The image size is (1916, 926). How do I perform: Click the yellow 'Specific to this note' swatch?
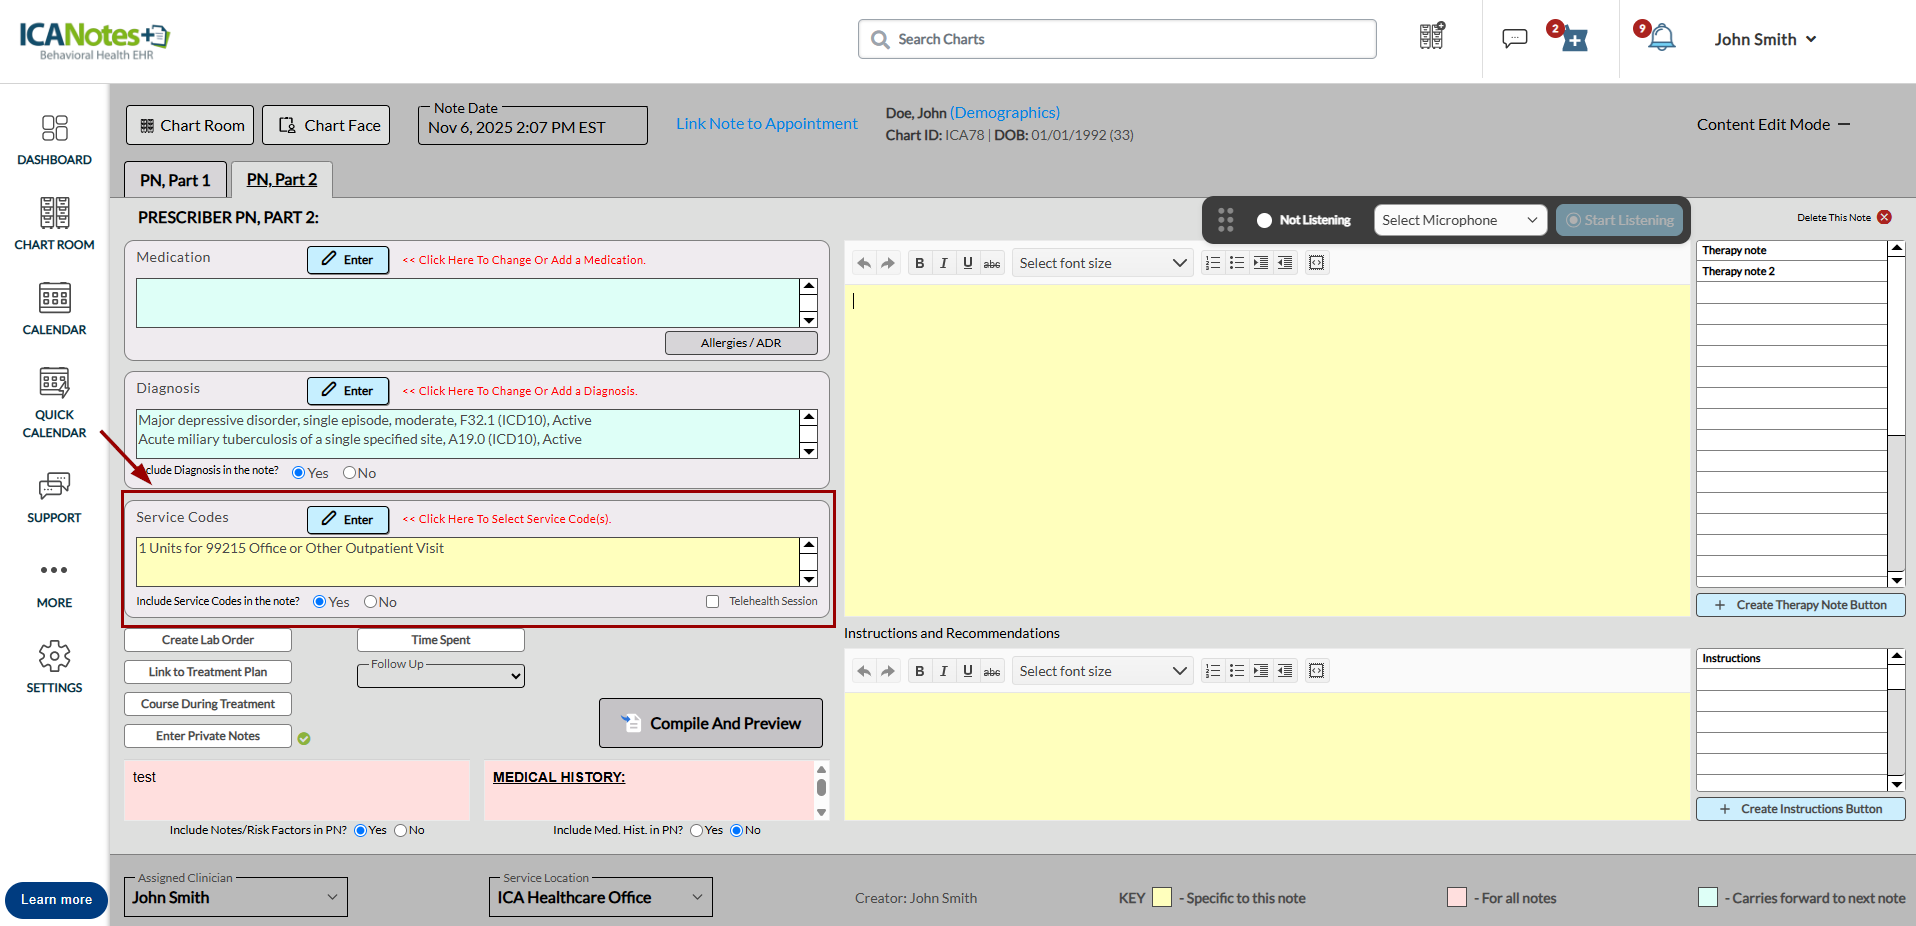(1161, 897)
